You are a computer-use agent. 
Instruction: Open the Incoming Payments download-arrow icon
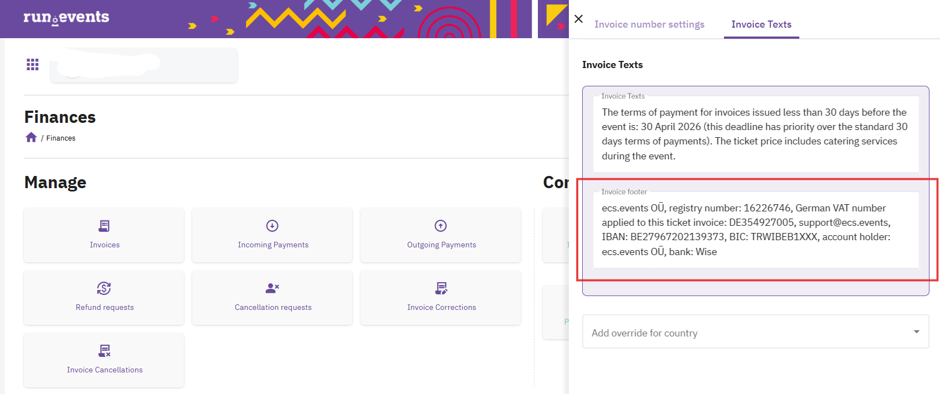tap(272, 225)
